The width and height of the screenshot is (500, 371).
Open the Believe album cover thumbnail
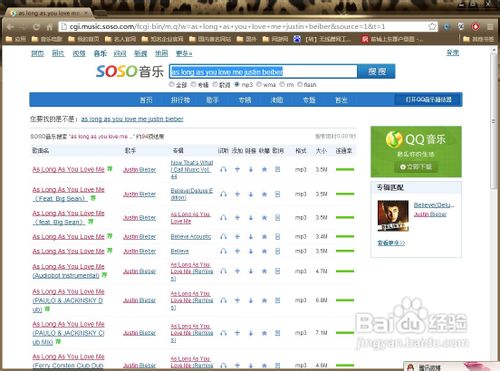tap(393, 216)
